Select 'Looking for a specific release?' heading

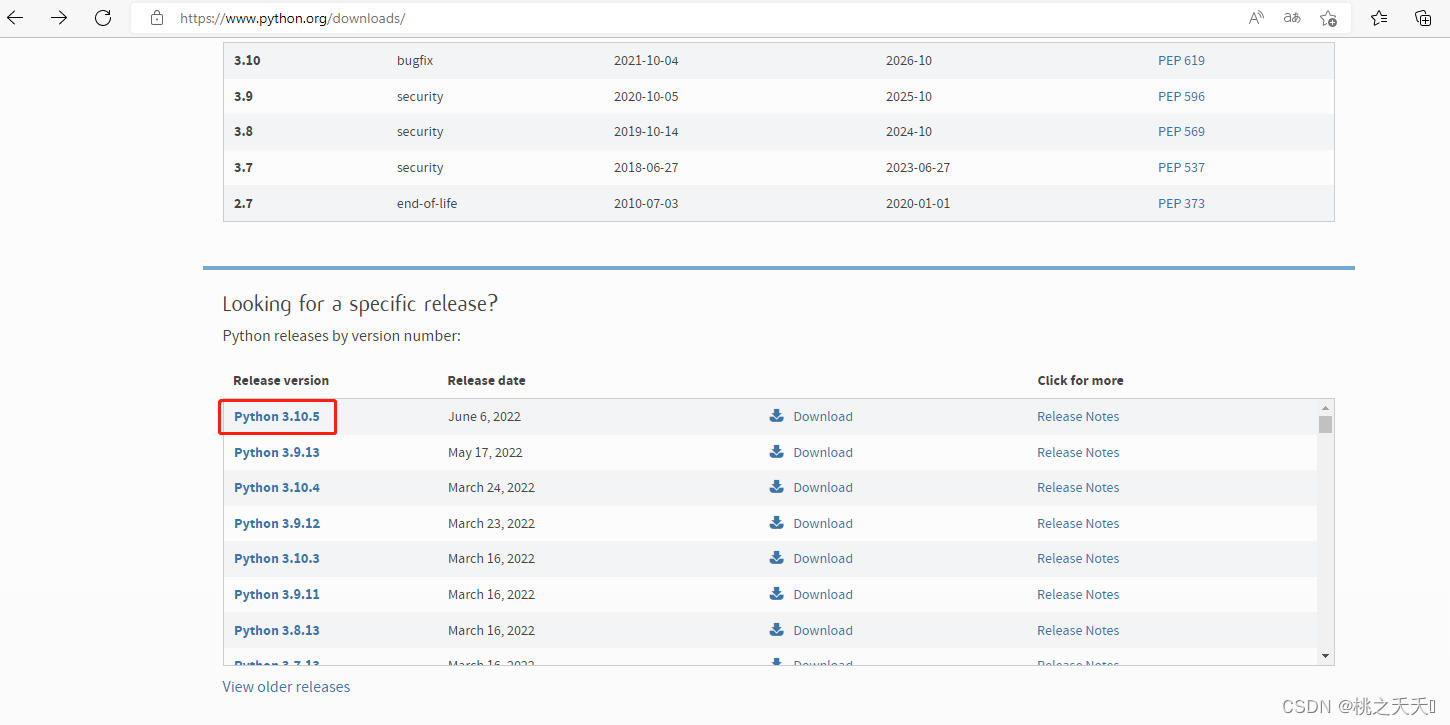[360, 304]
